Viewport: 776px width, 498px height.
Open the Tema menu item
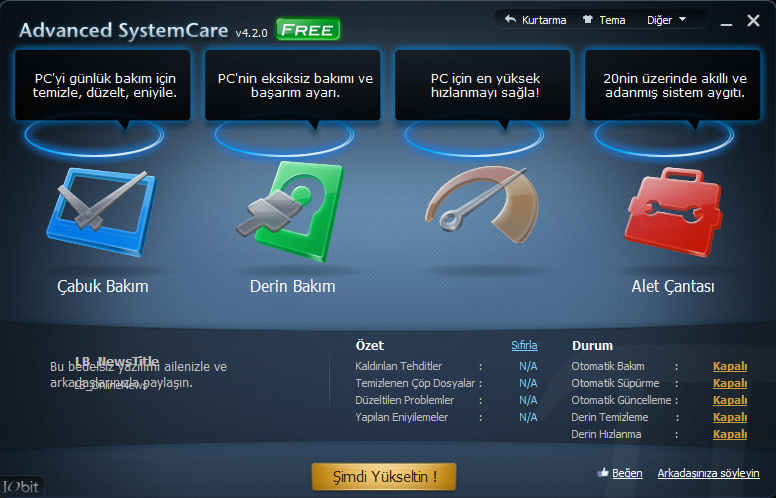(612, 20)
